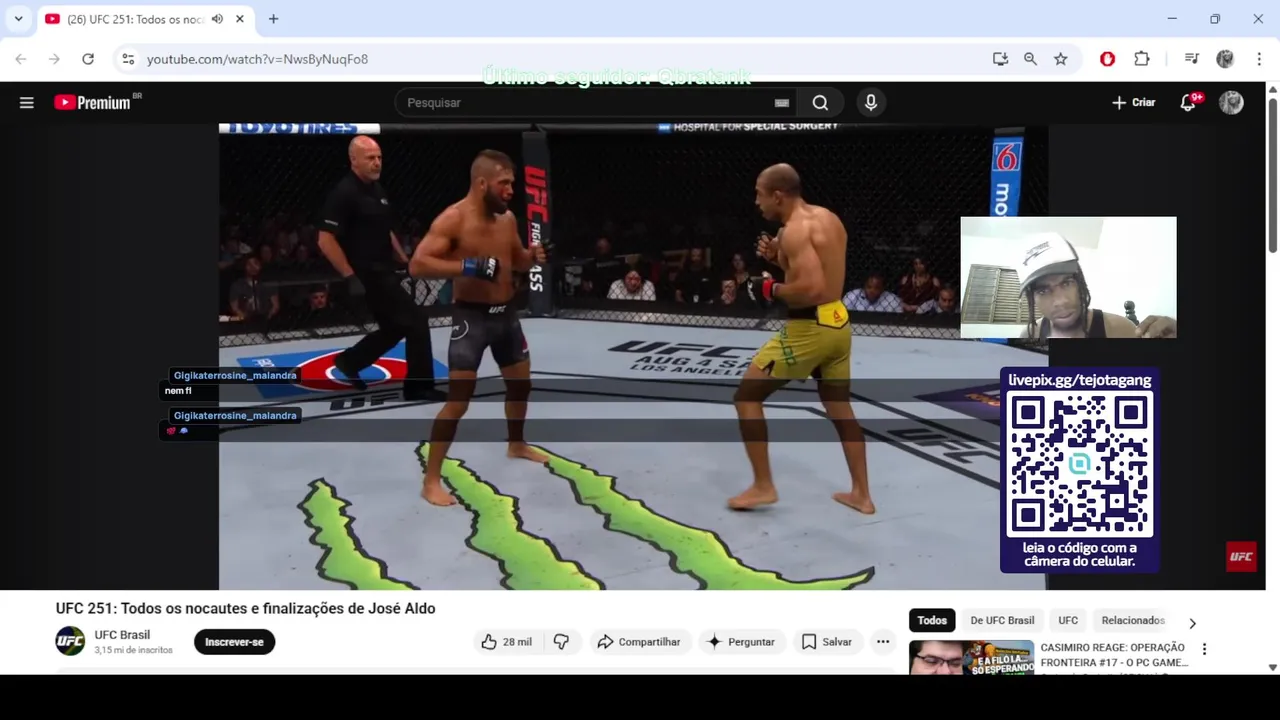Open Casimiro Reage video title
The image size is (1280, 720).
[x=1113, y=655]
